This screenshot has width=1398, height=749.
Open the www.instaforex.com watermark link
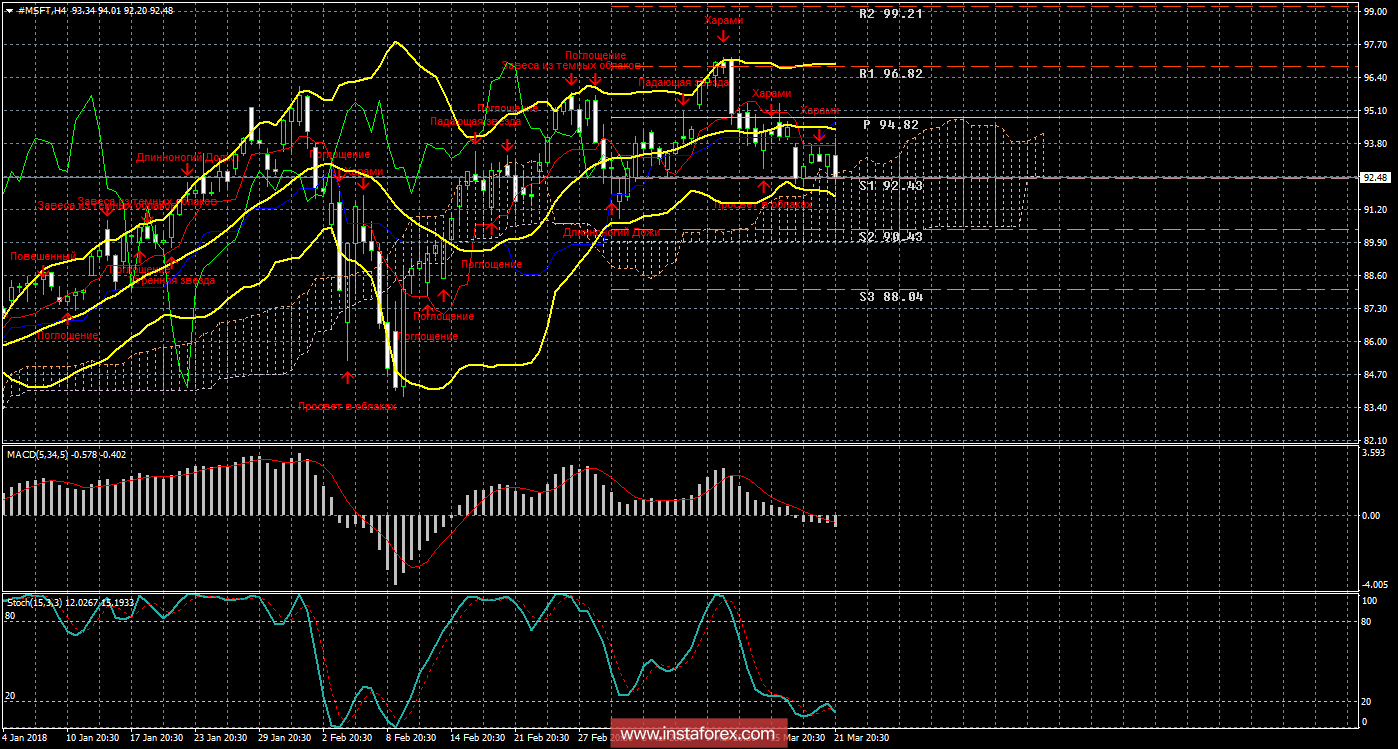click(697, 734)
